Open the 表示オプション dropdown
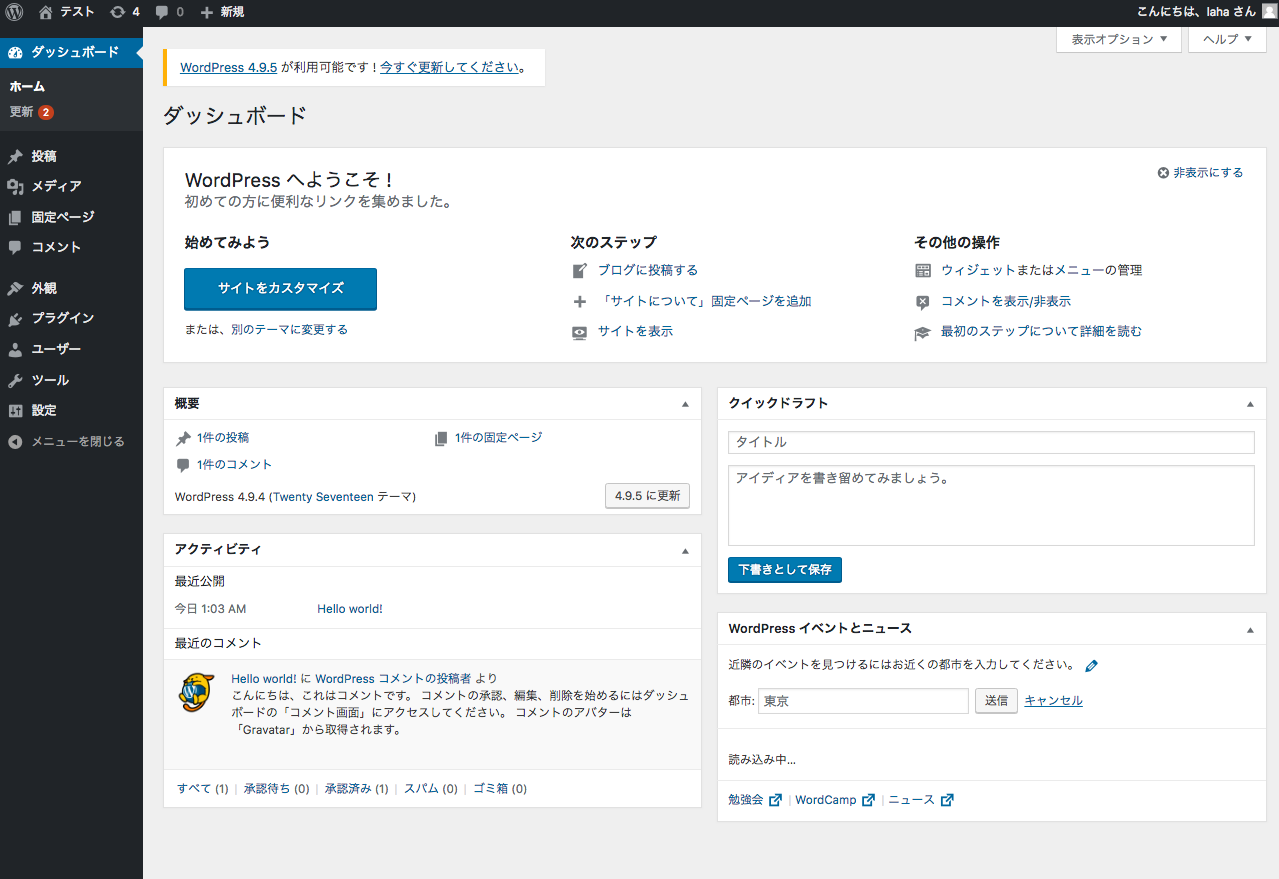Image resolution: width=1279 pixels, height=879 pixels. [x=1119, y=40]
